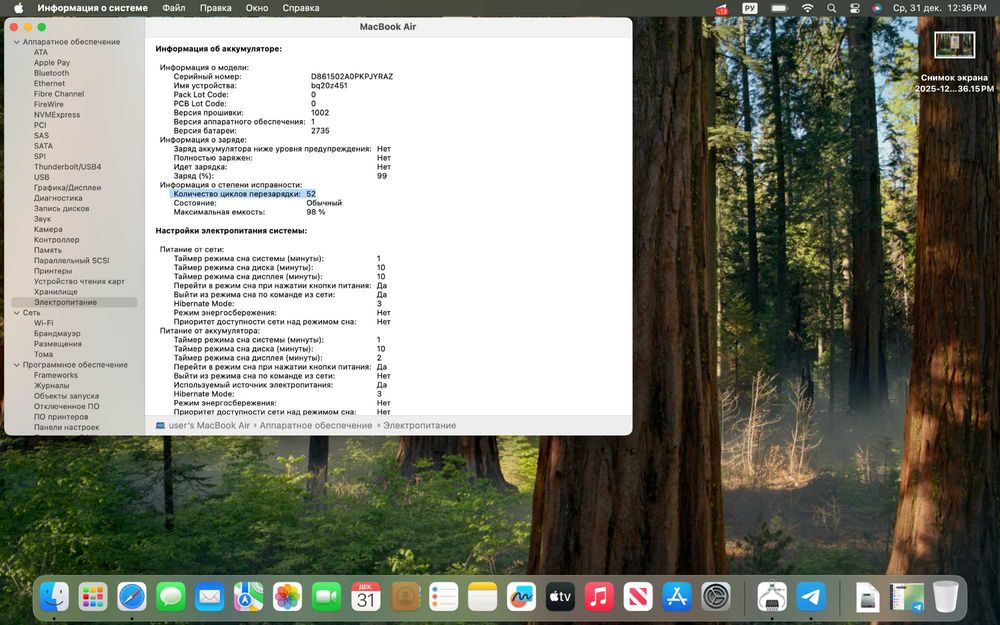This screenshot has height=625, width=1000.
Task: Open Photos app in the Dock
Action: pos(288,597)
